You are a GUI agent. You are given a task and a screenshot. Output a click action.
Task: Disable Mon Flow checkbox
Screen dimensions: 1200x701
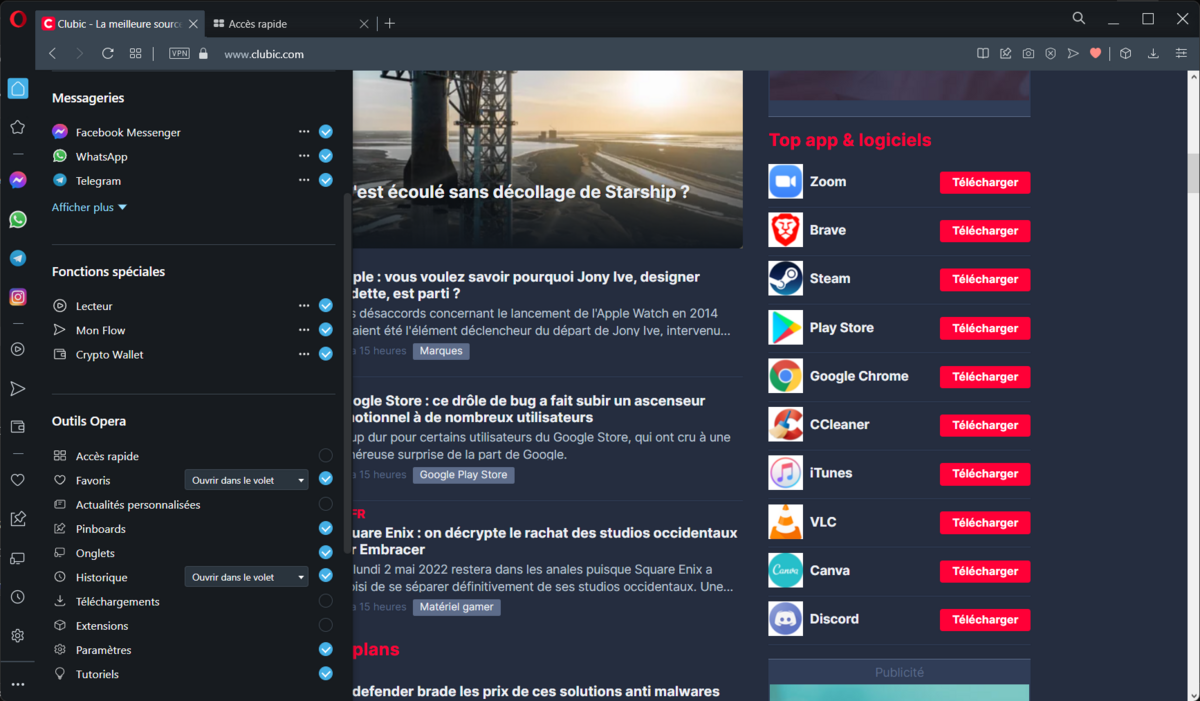coord(326,330)
